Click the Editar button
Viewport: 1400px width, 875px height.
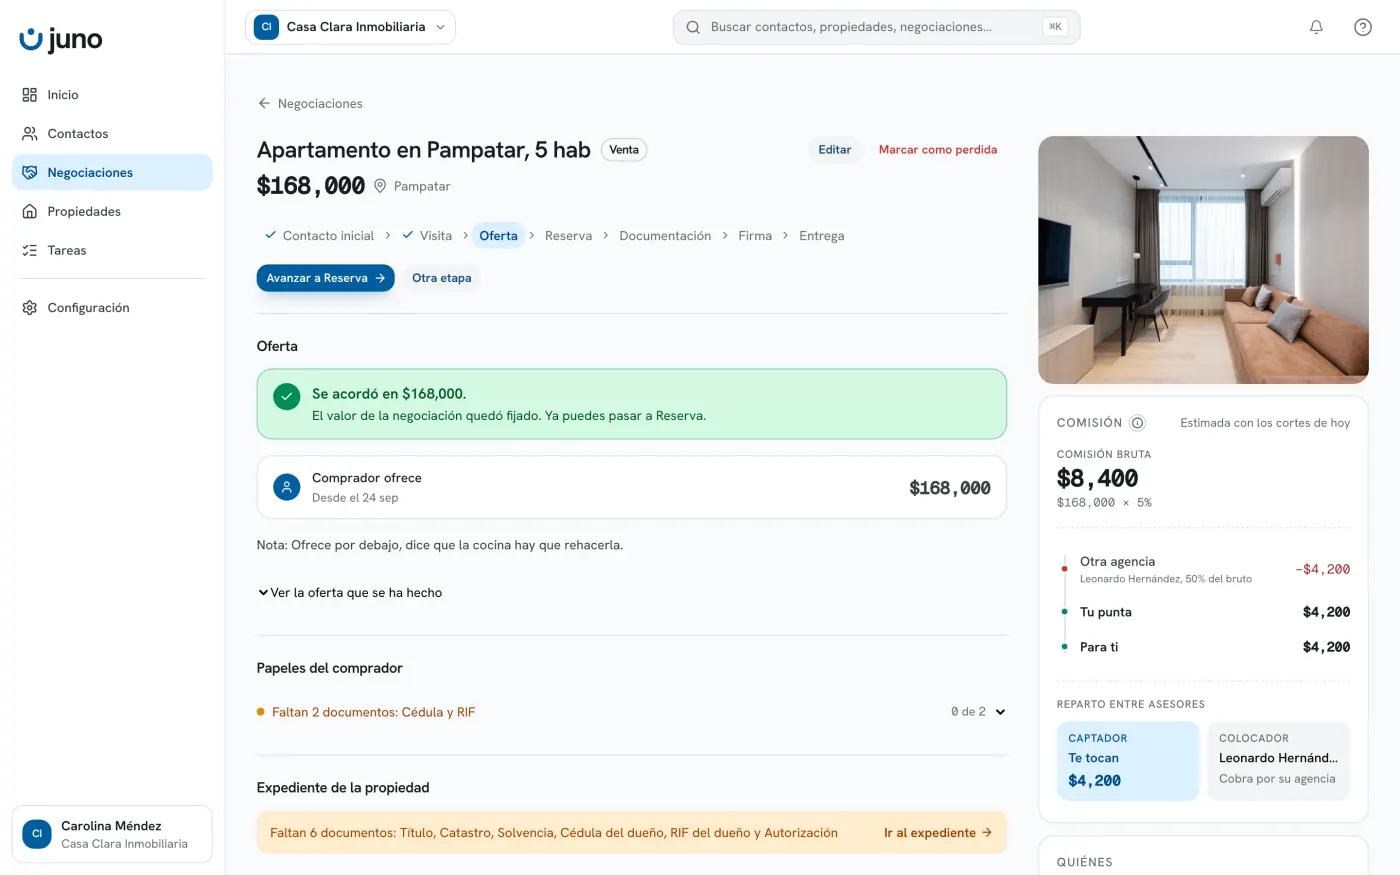835,150
